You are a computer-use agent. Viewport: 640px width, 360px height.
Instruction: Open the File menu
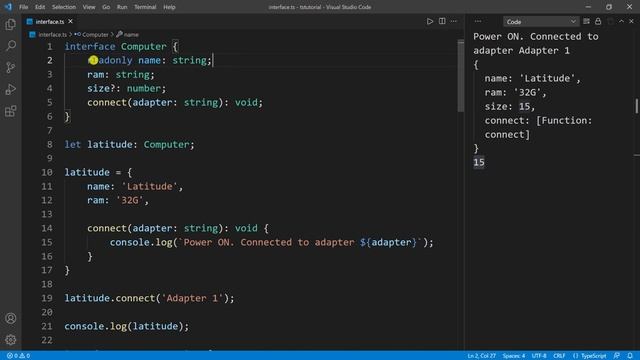[x=24, y=7]
